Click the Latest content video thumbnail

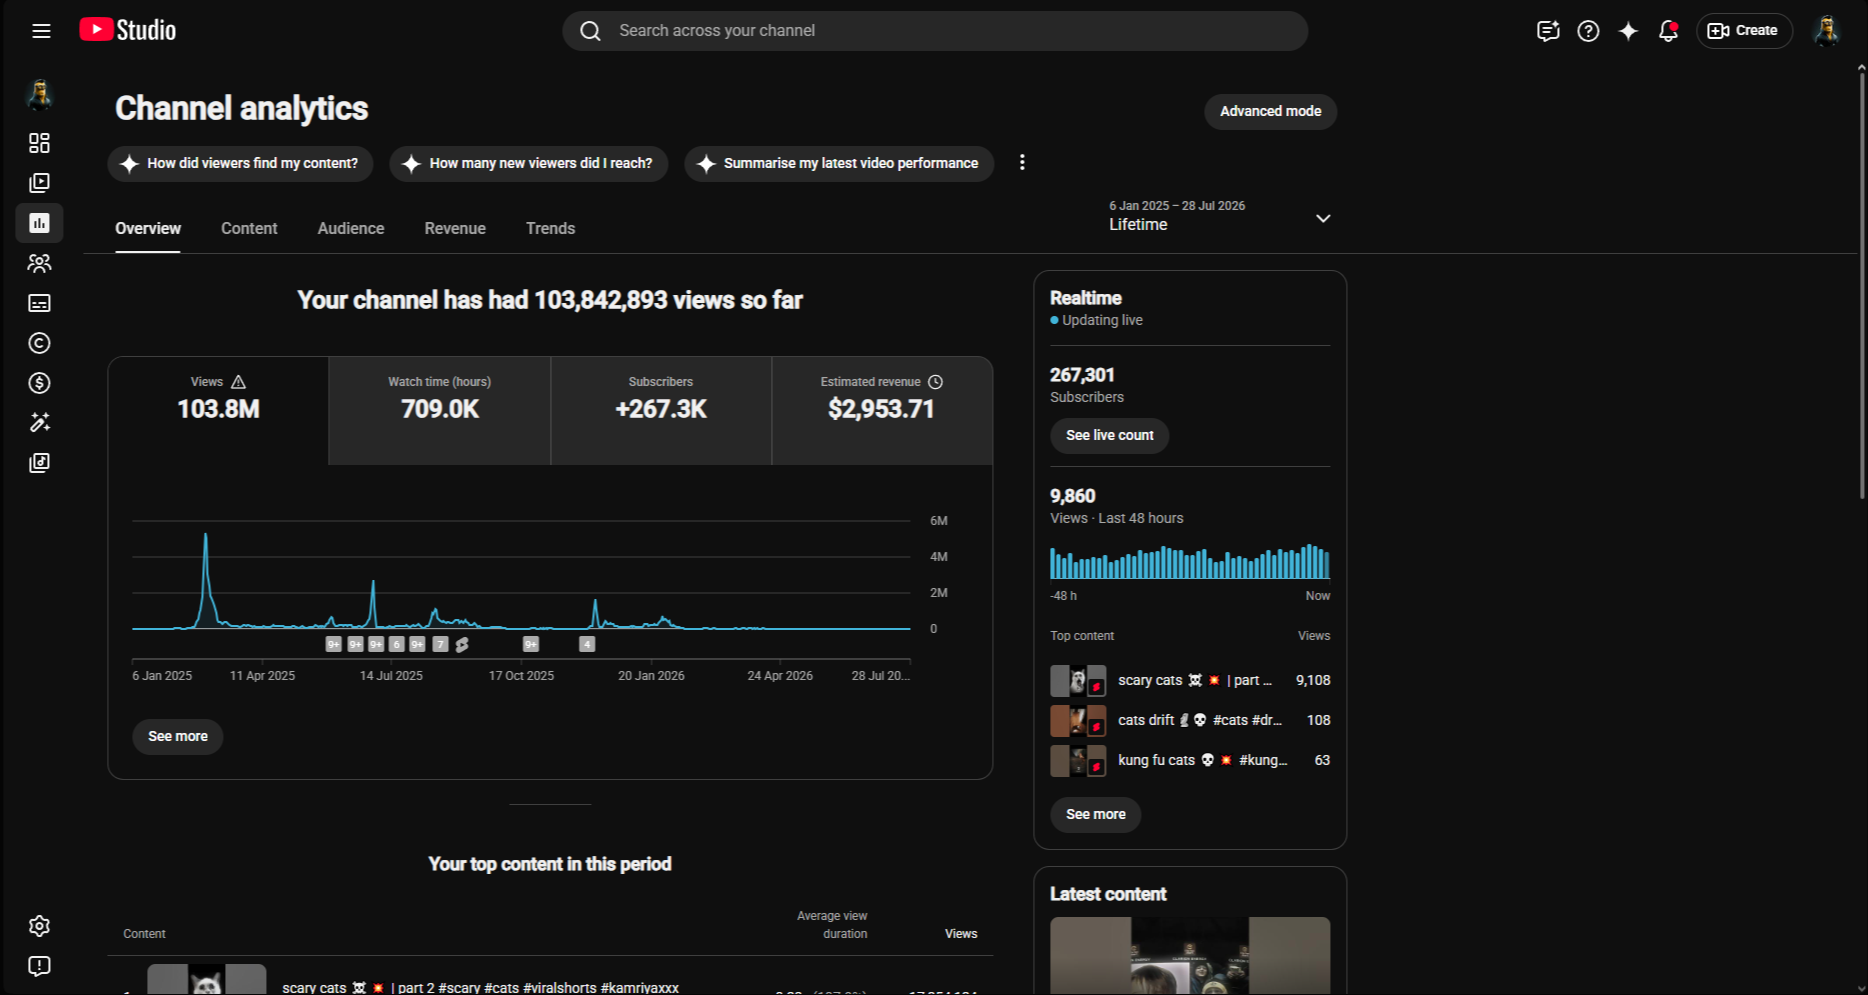pos(1190,955)
